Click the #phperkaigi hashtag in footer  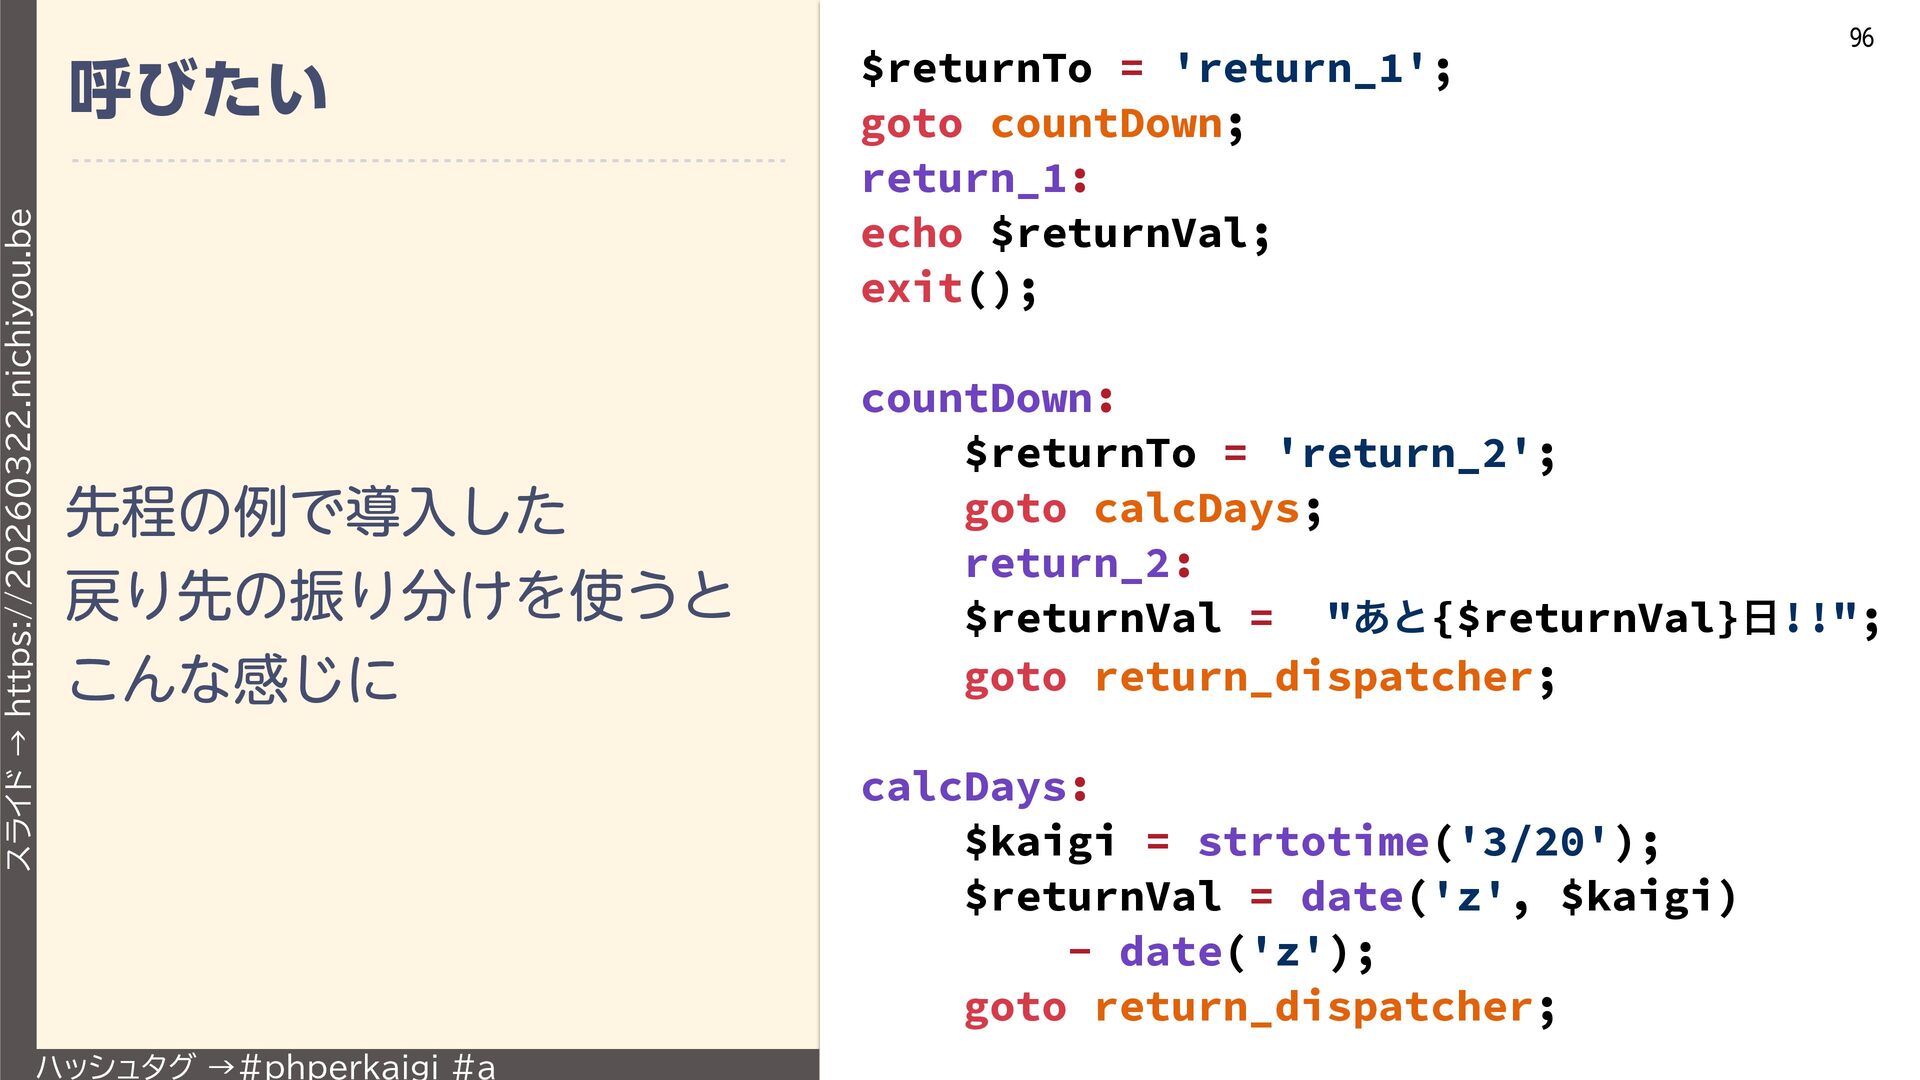pyautogui.click(x=340, y=1066)
